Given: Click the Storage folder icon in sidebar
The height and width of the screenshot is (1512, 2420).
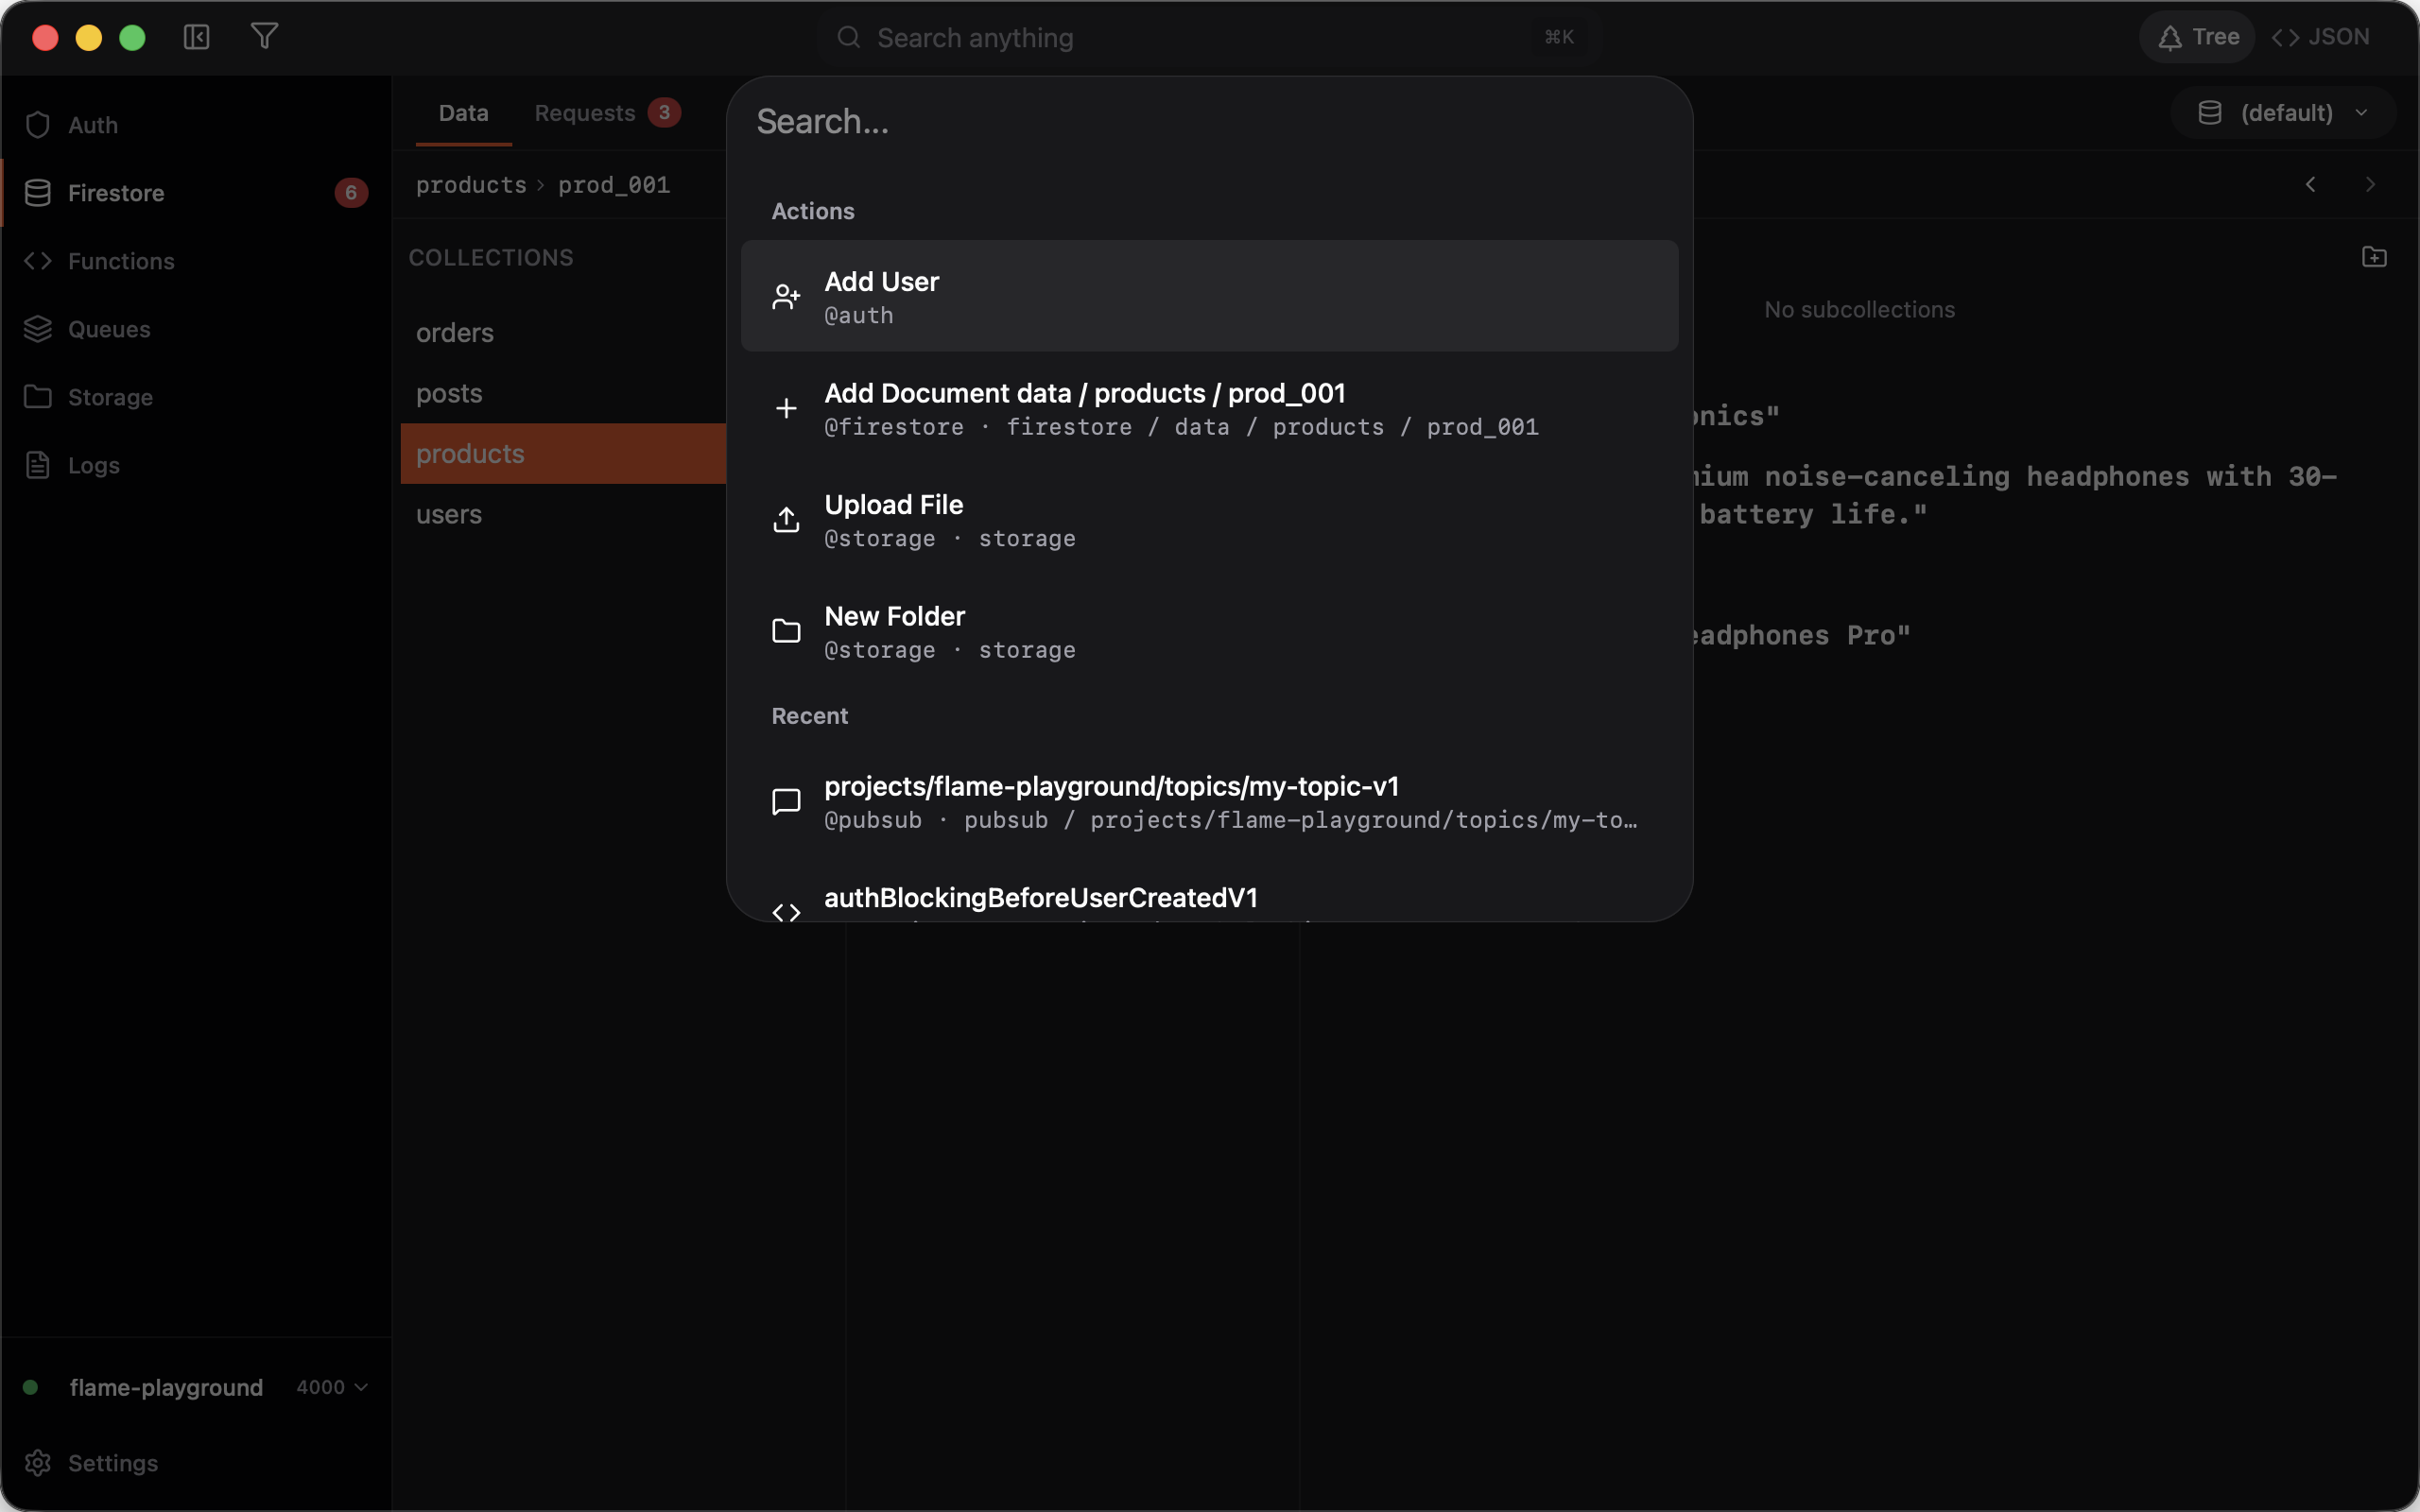Looking at the screenshot, I should pos(38,397).
